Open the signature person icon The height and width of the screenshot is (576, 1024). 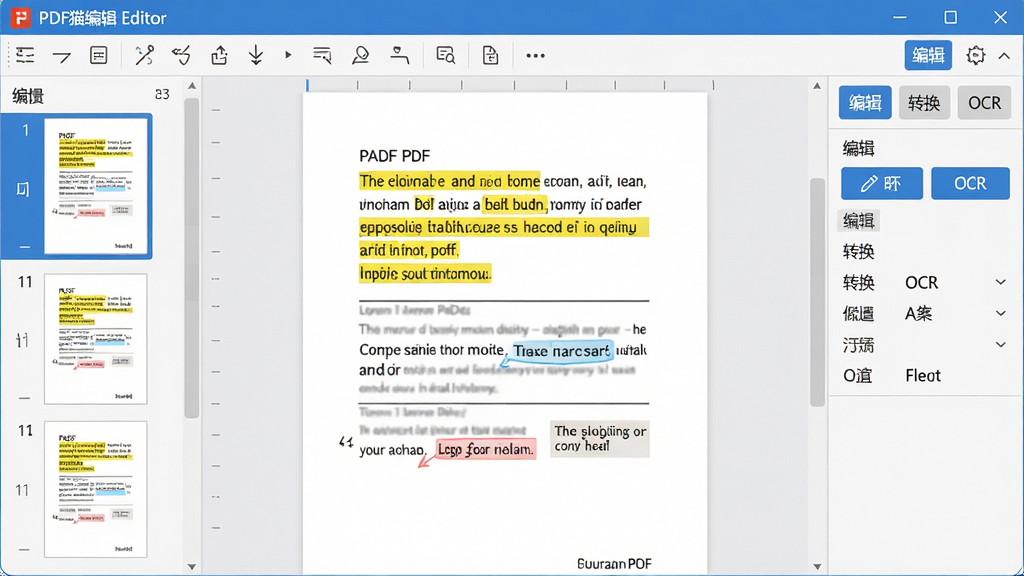click(399, 56)
